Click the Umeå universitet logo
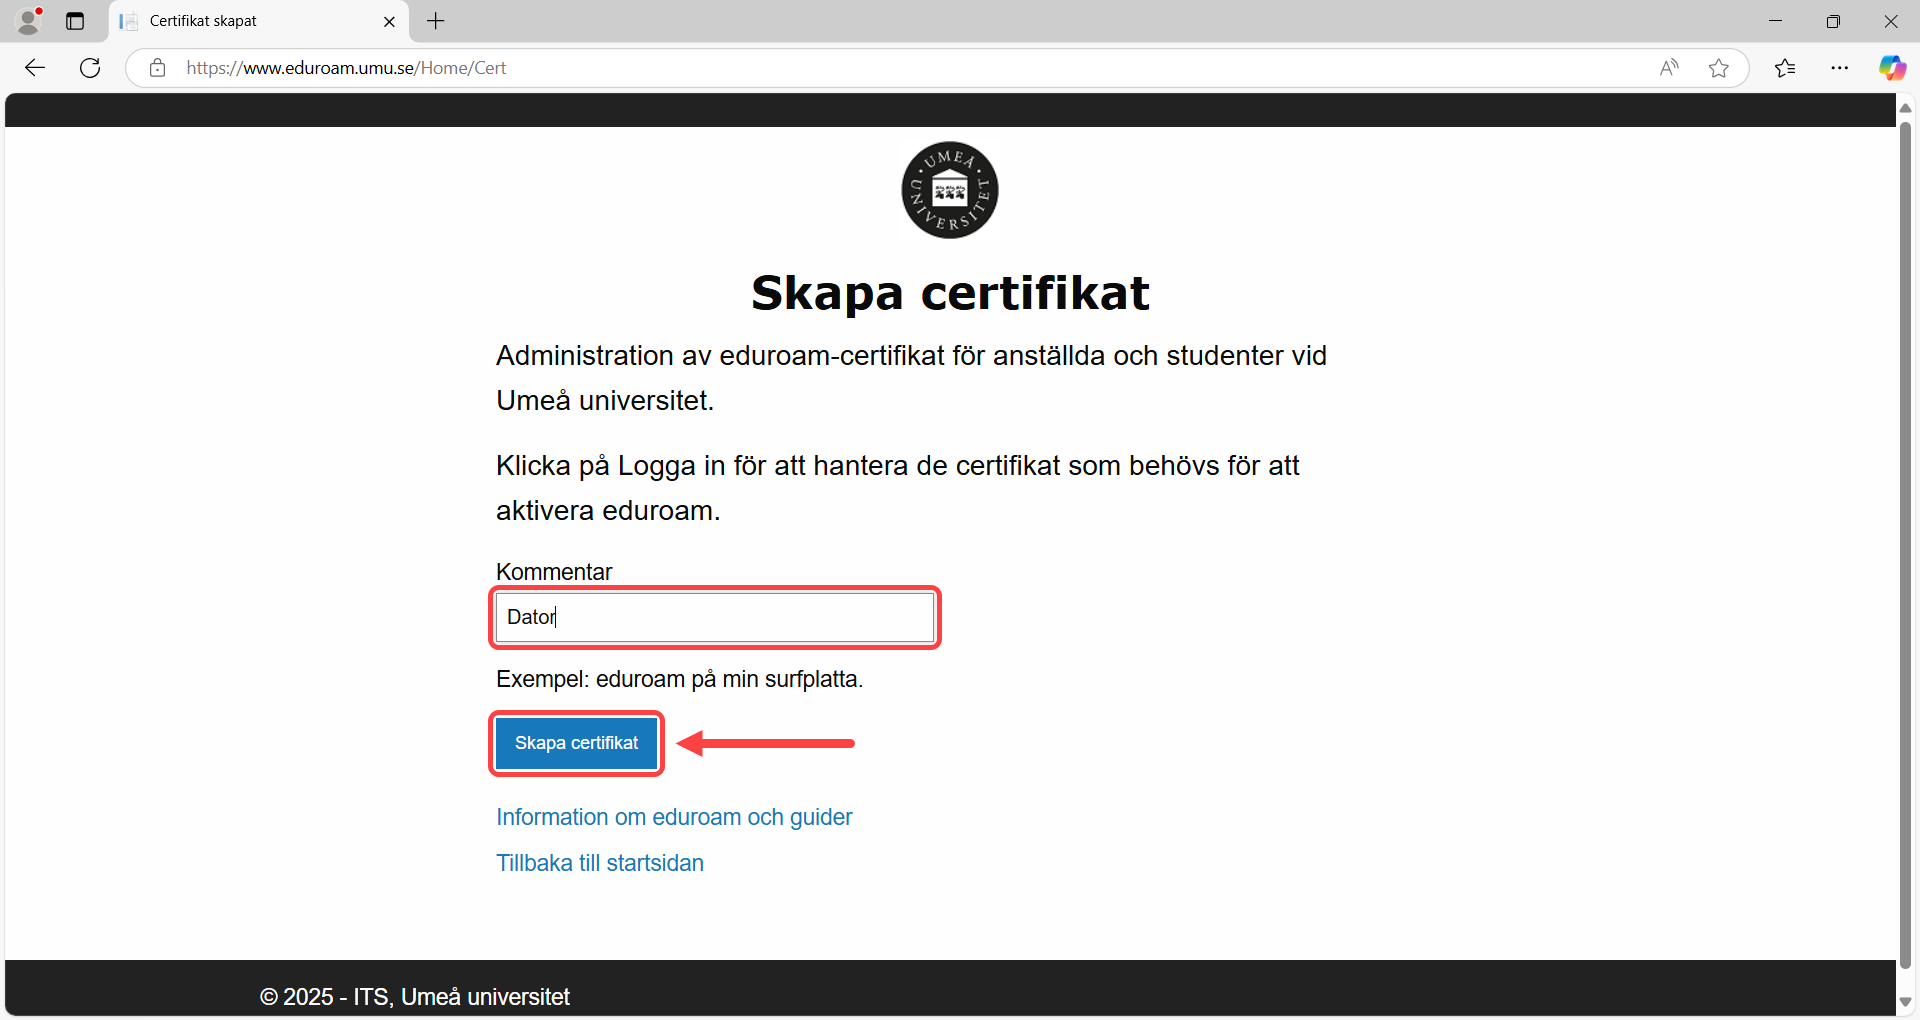 click(949, 190)
